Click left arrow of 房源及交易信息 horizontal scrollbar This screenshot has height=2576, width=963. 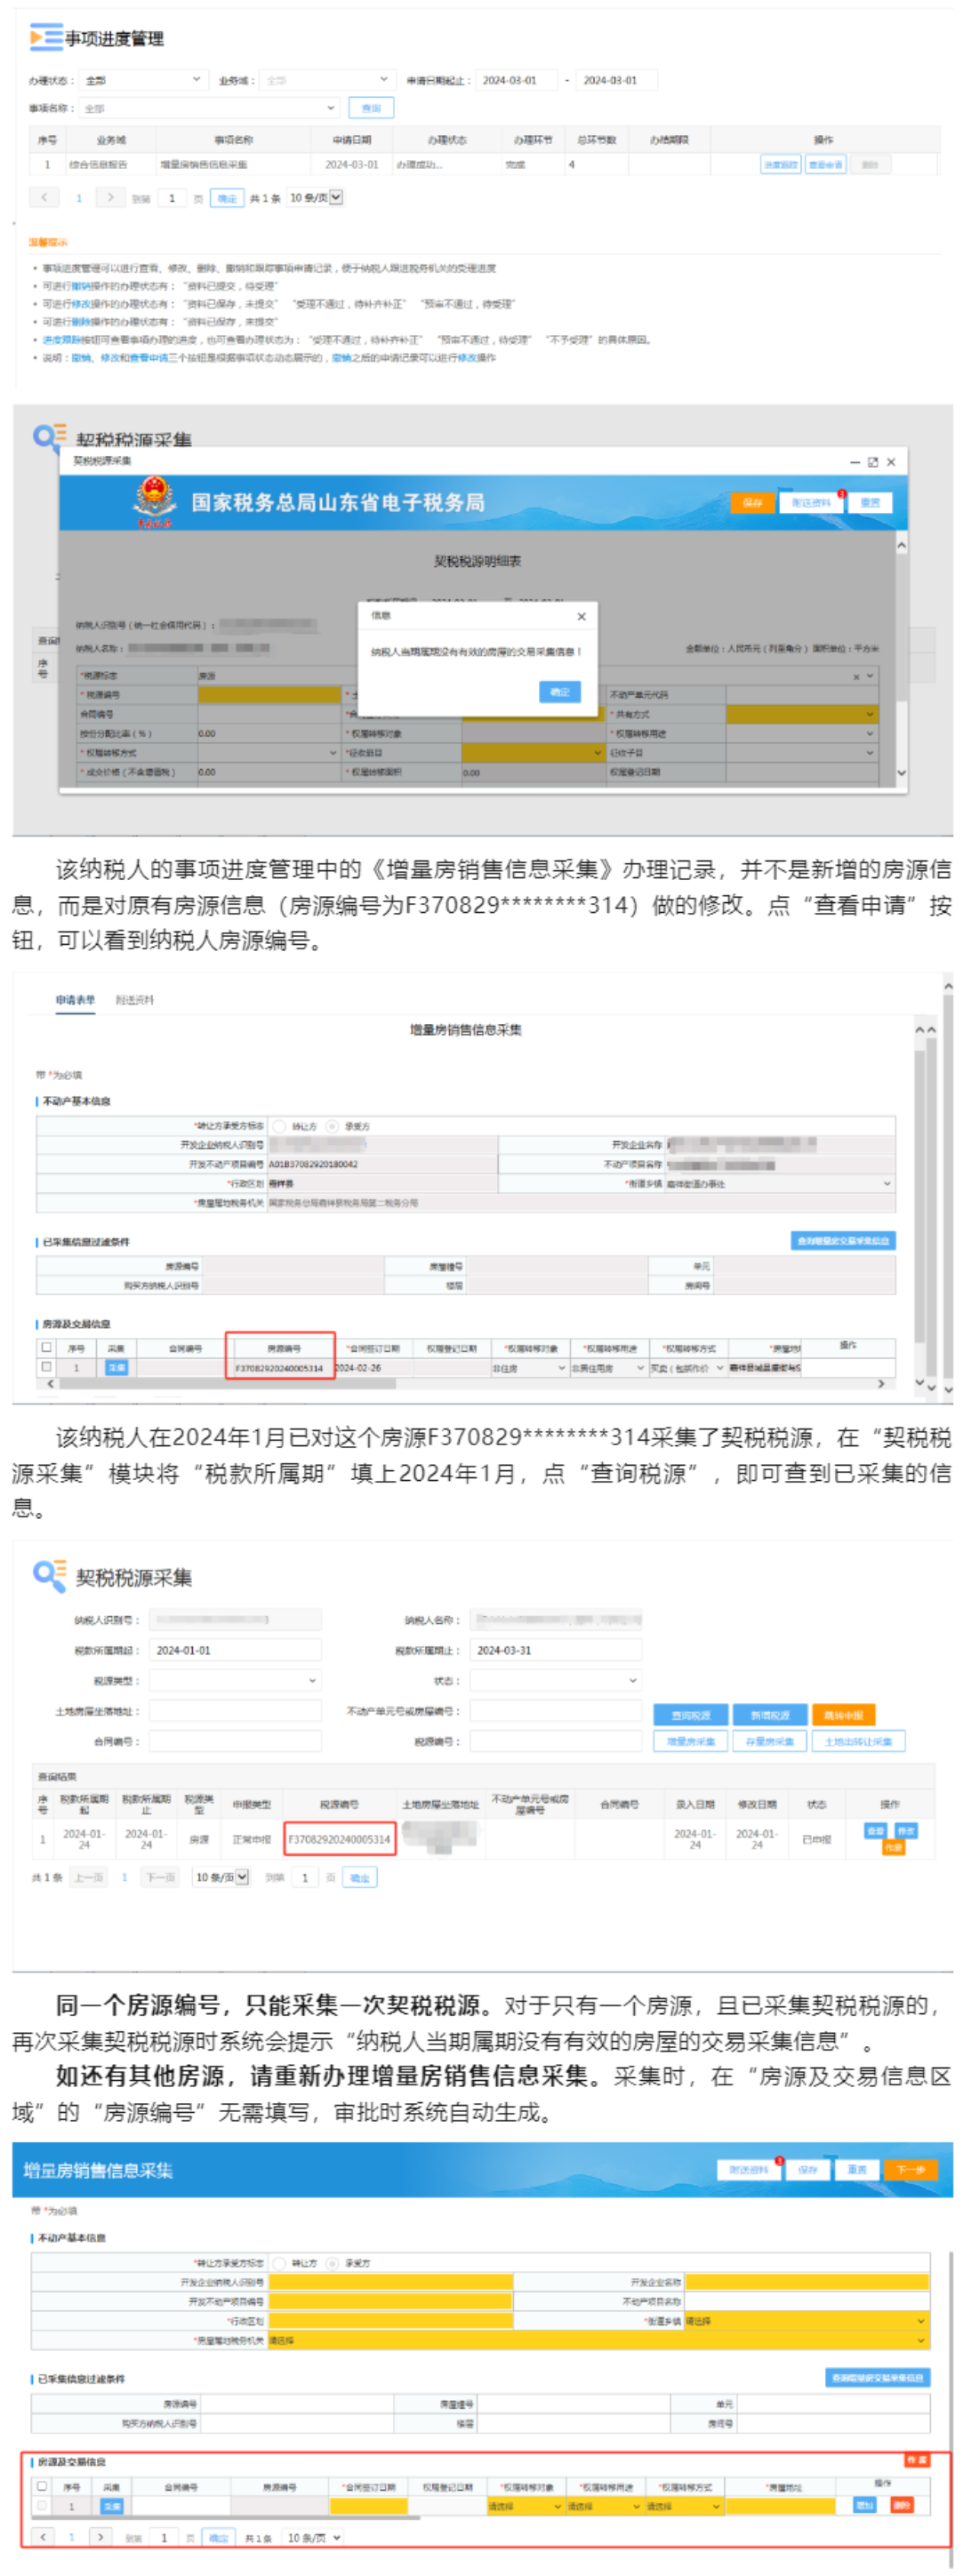coord(51,1384)
